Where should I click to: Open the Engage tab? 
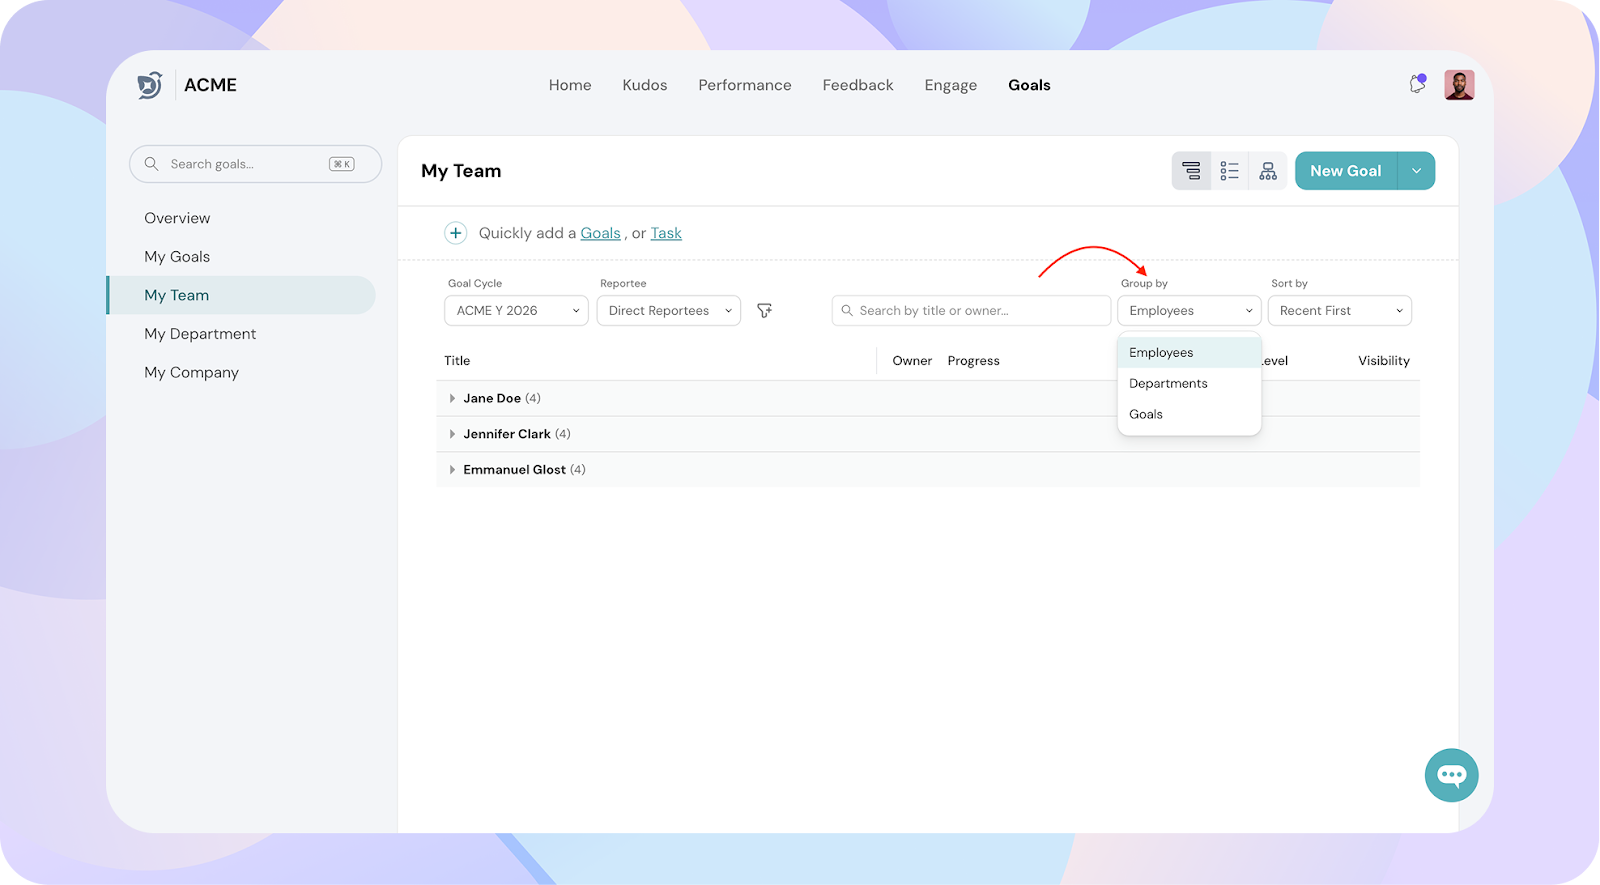click(x=951, y=85)
